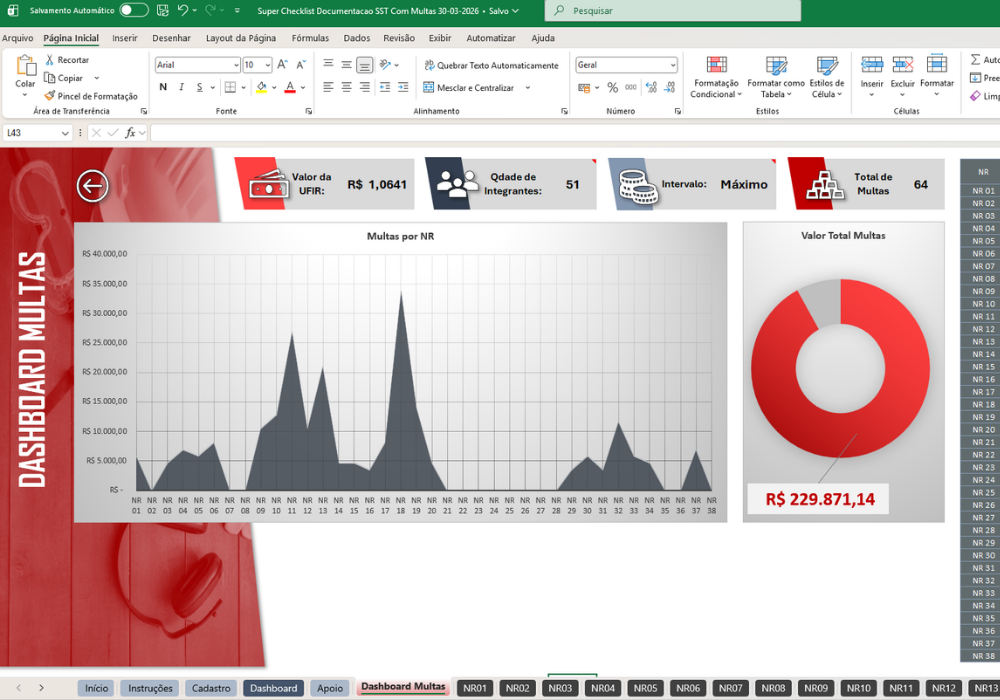Click the increase indent icon
The height and width of the screenshot is (700, 1000).
click(x=403, y=87)
